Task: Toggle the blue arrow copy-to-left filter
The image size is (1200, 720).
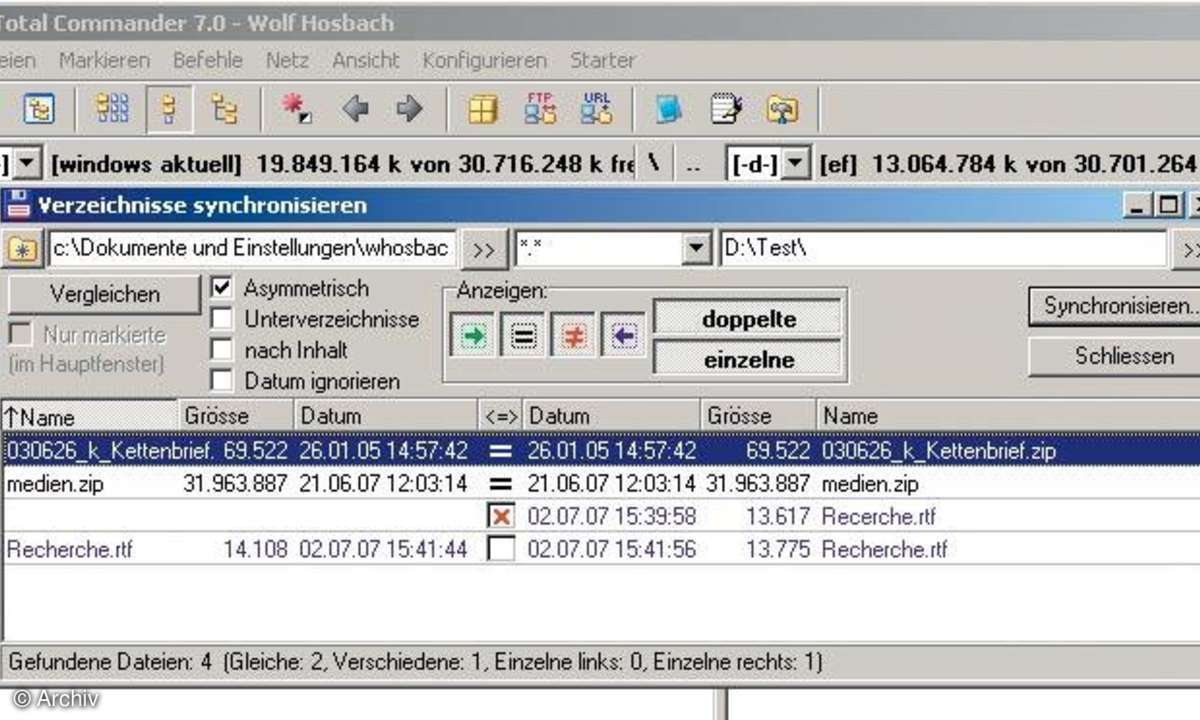Action: (x=624, y=336)
